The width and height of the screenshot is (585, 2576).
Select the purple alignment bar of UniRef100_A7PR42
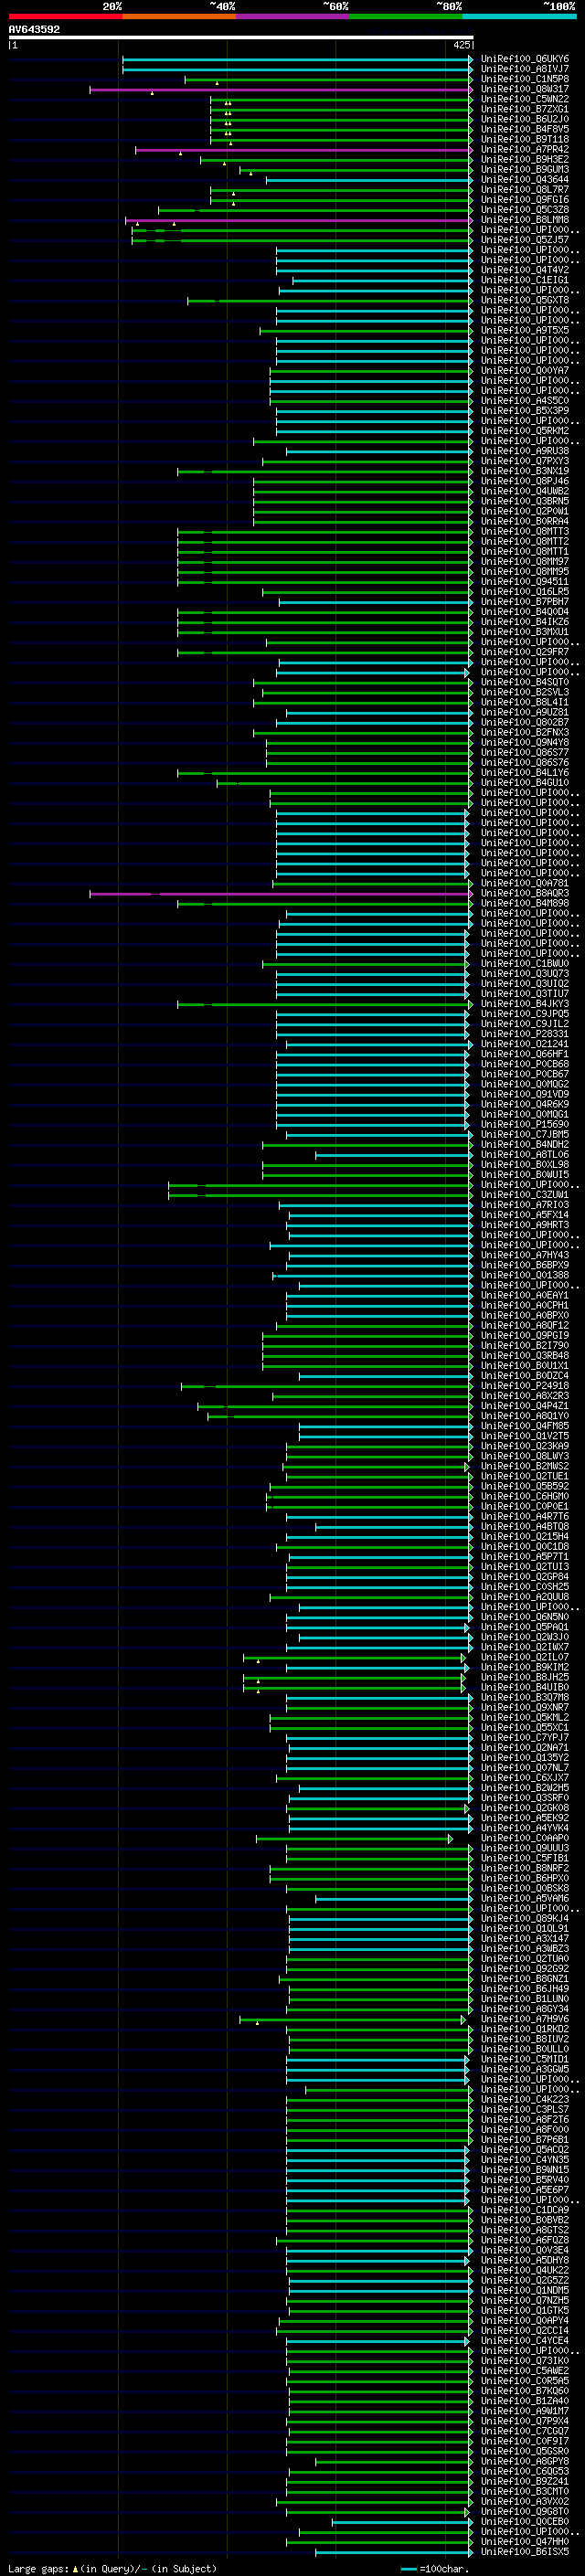coord(304,150)
